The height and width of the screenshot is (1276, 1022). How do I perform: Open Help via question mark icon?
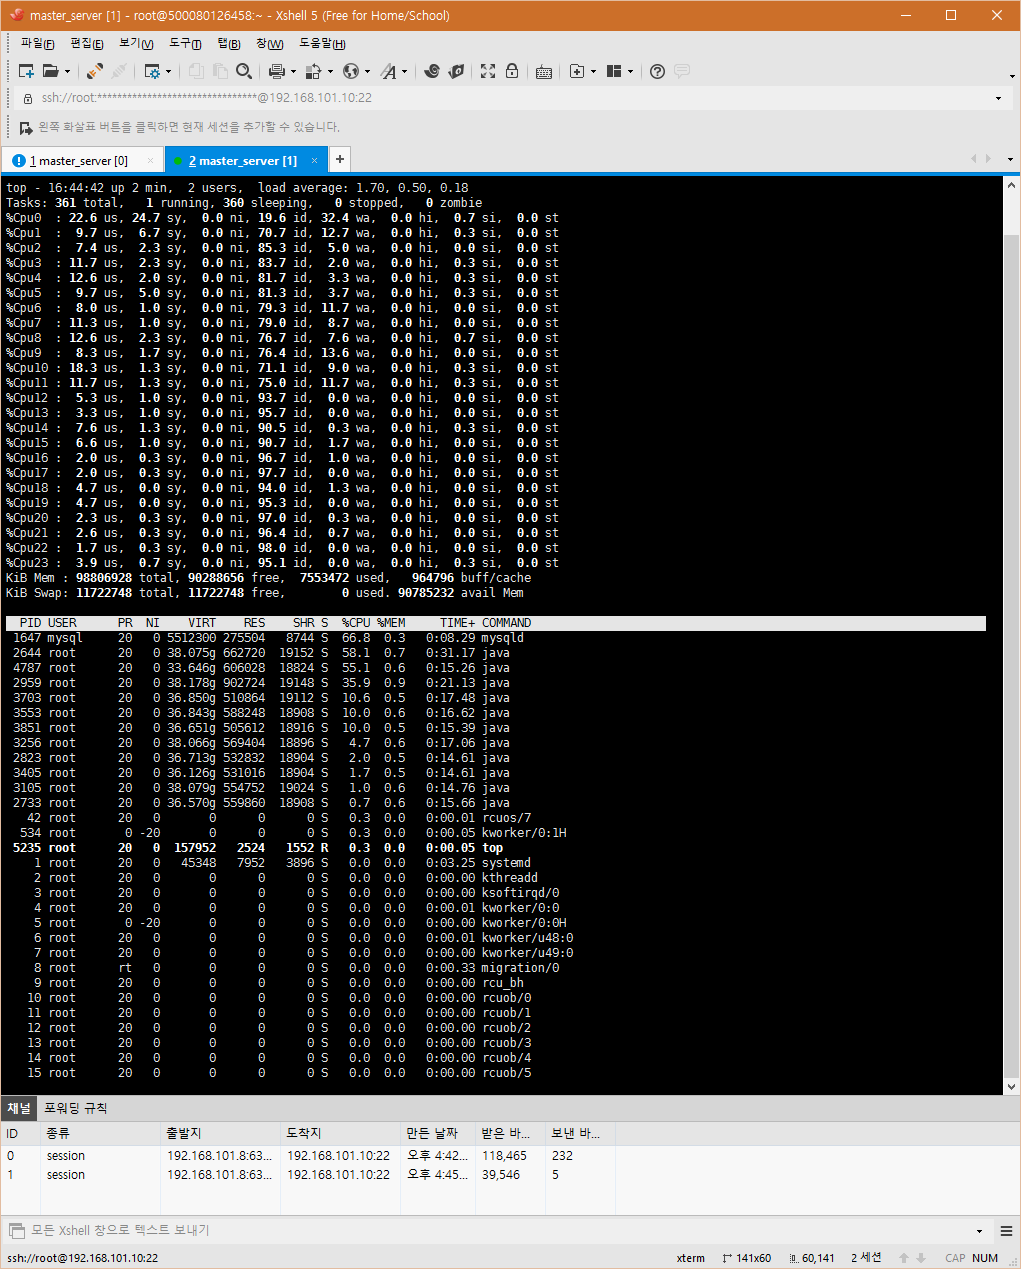pyautogui.click(x=657, y=71)
